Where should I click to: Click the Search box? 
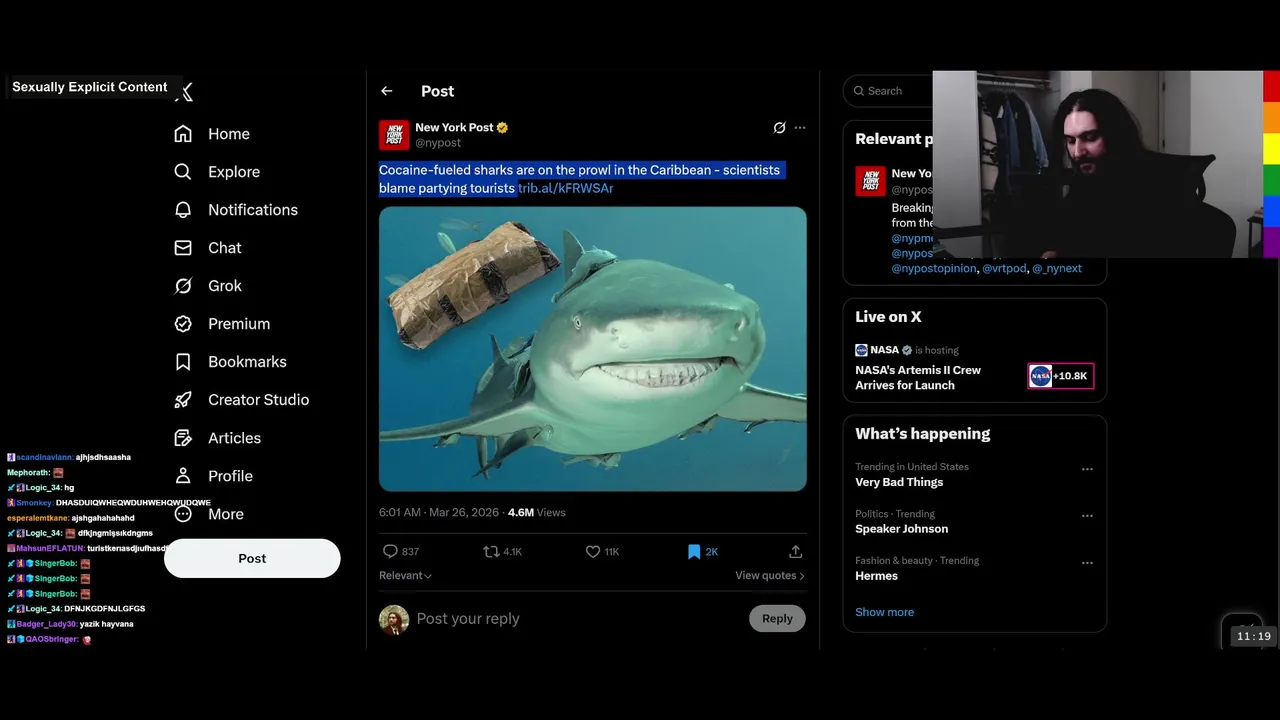coord(889,91)
